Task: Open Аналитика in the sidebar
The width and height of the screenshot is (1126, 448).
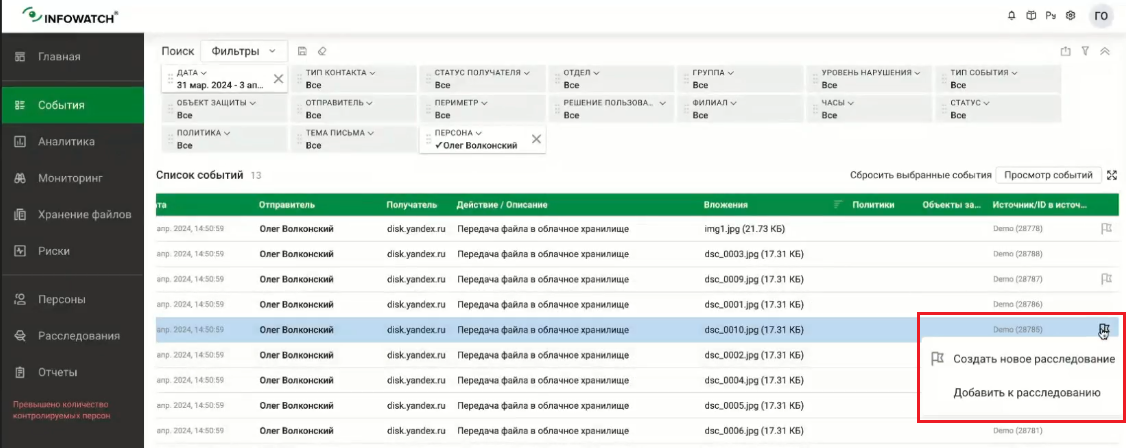Action: pyautogui.click(x=66, y=142)
